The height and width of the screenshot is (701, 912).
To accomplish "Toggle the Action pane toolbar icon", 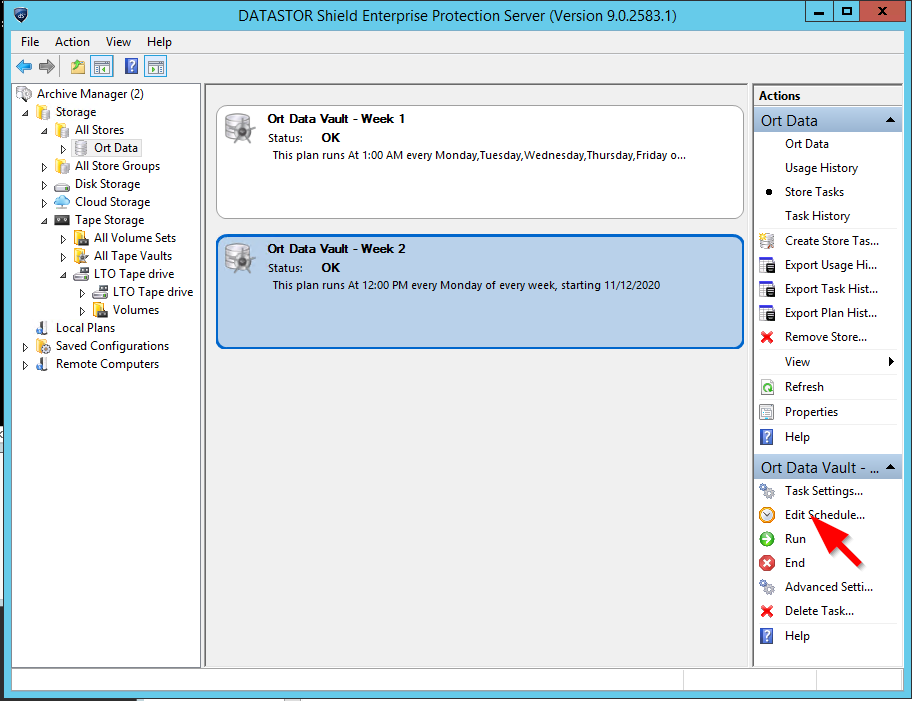I will [x=156, y=67].
